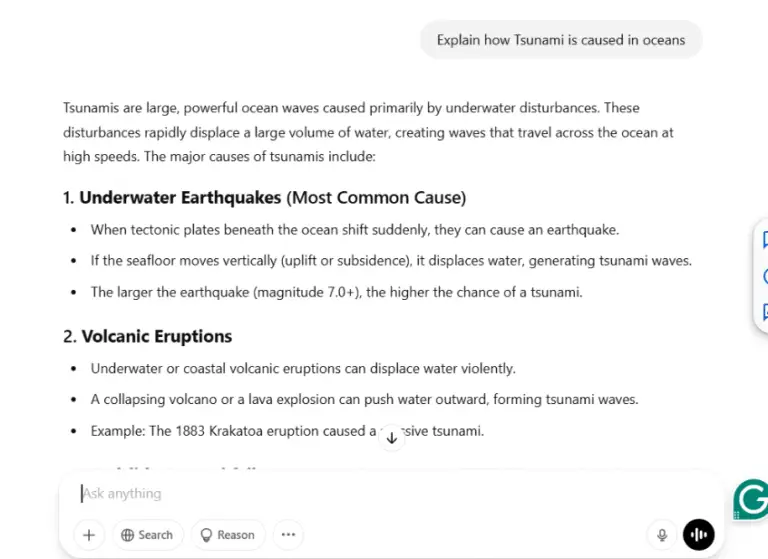Click the 1883 Krakatoa example bullet
The image size is (768, 559).
(x=287, y=431)
